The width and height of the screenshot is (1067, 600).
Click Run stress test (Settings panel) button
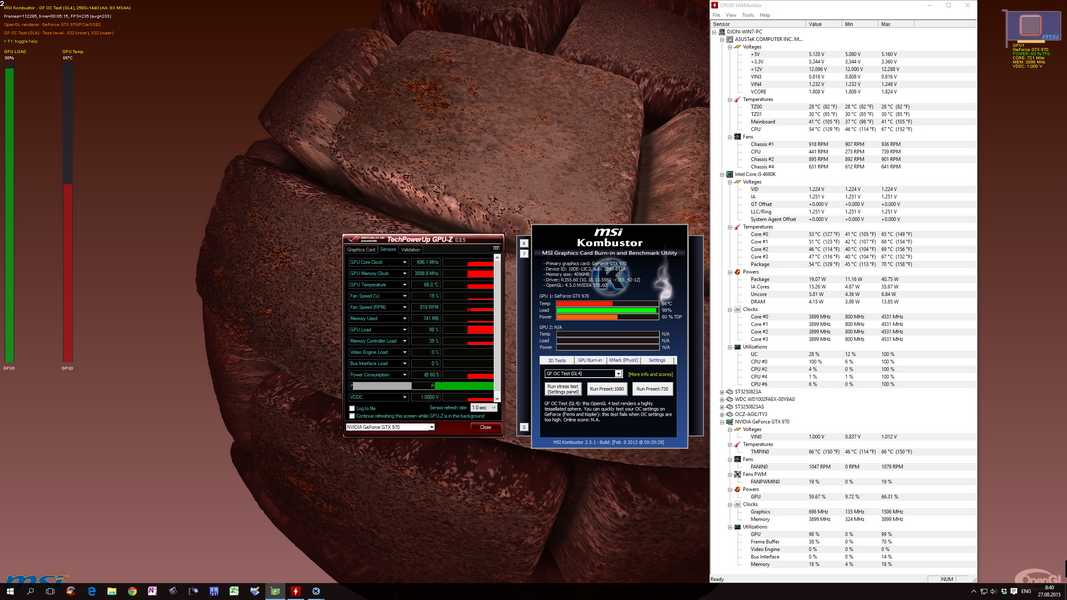(563, 389)
